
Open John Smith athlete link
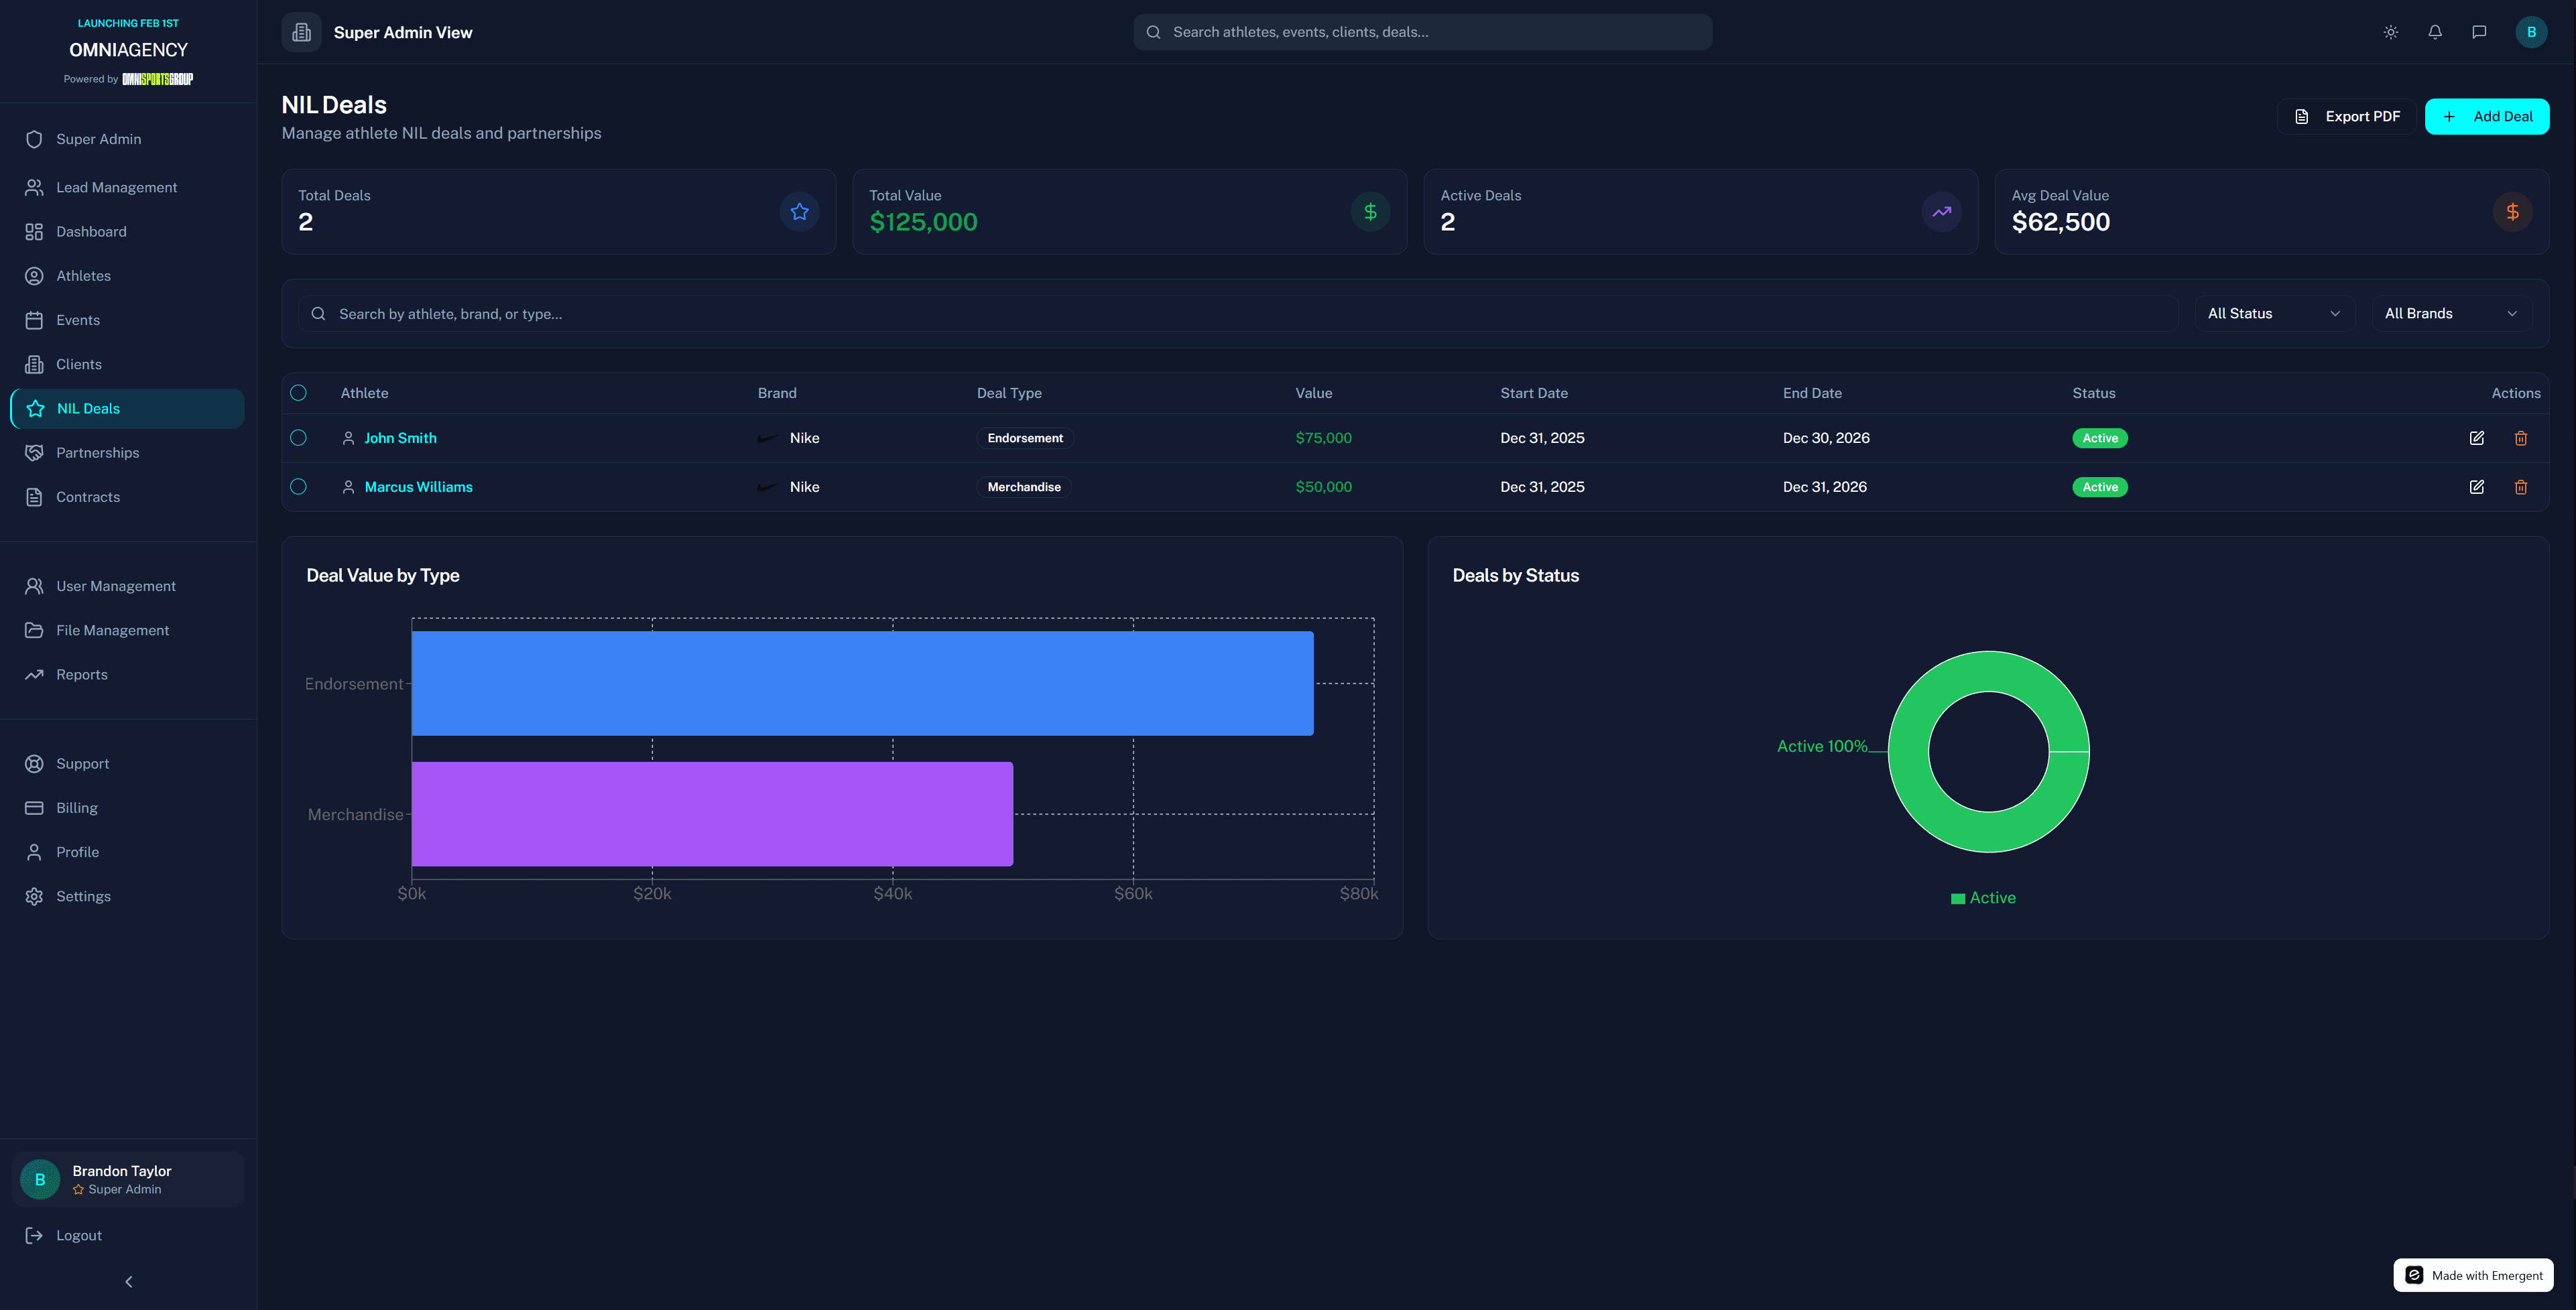400,438
